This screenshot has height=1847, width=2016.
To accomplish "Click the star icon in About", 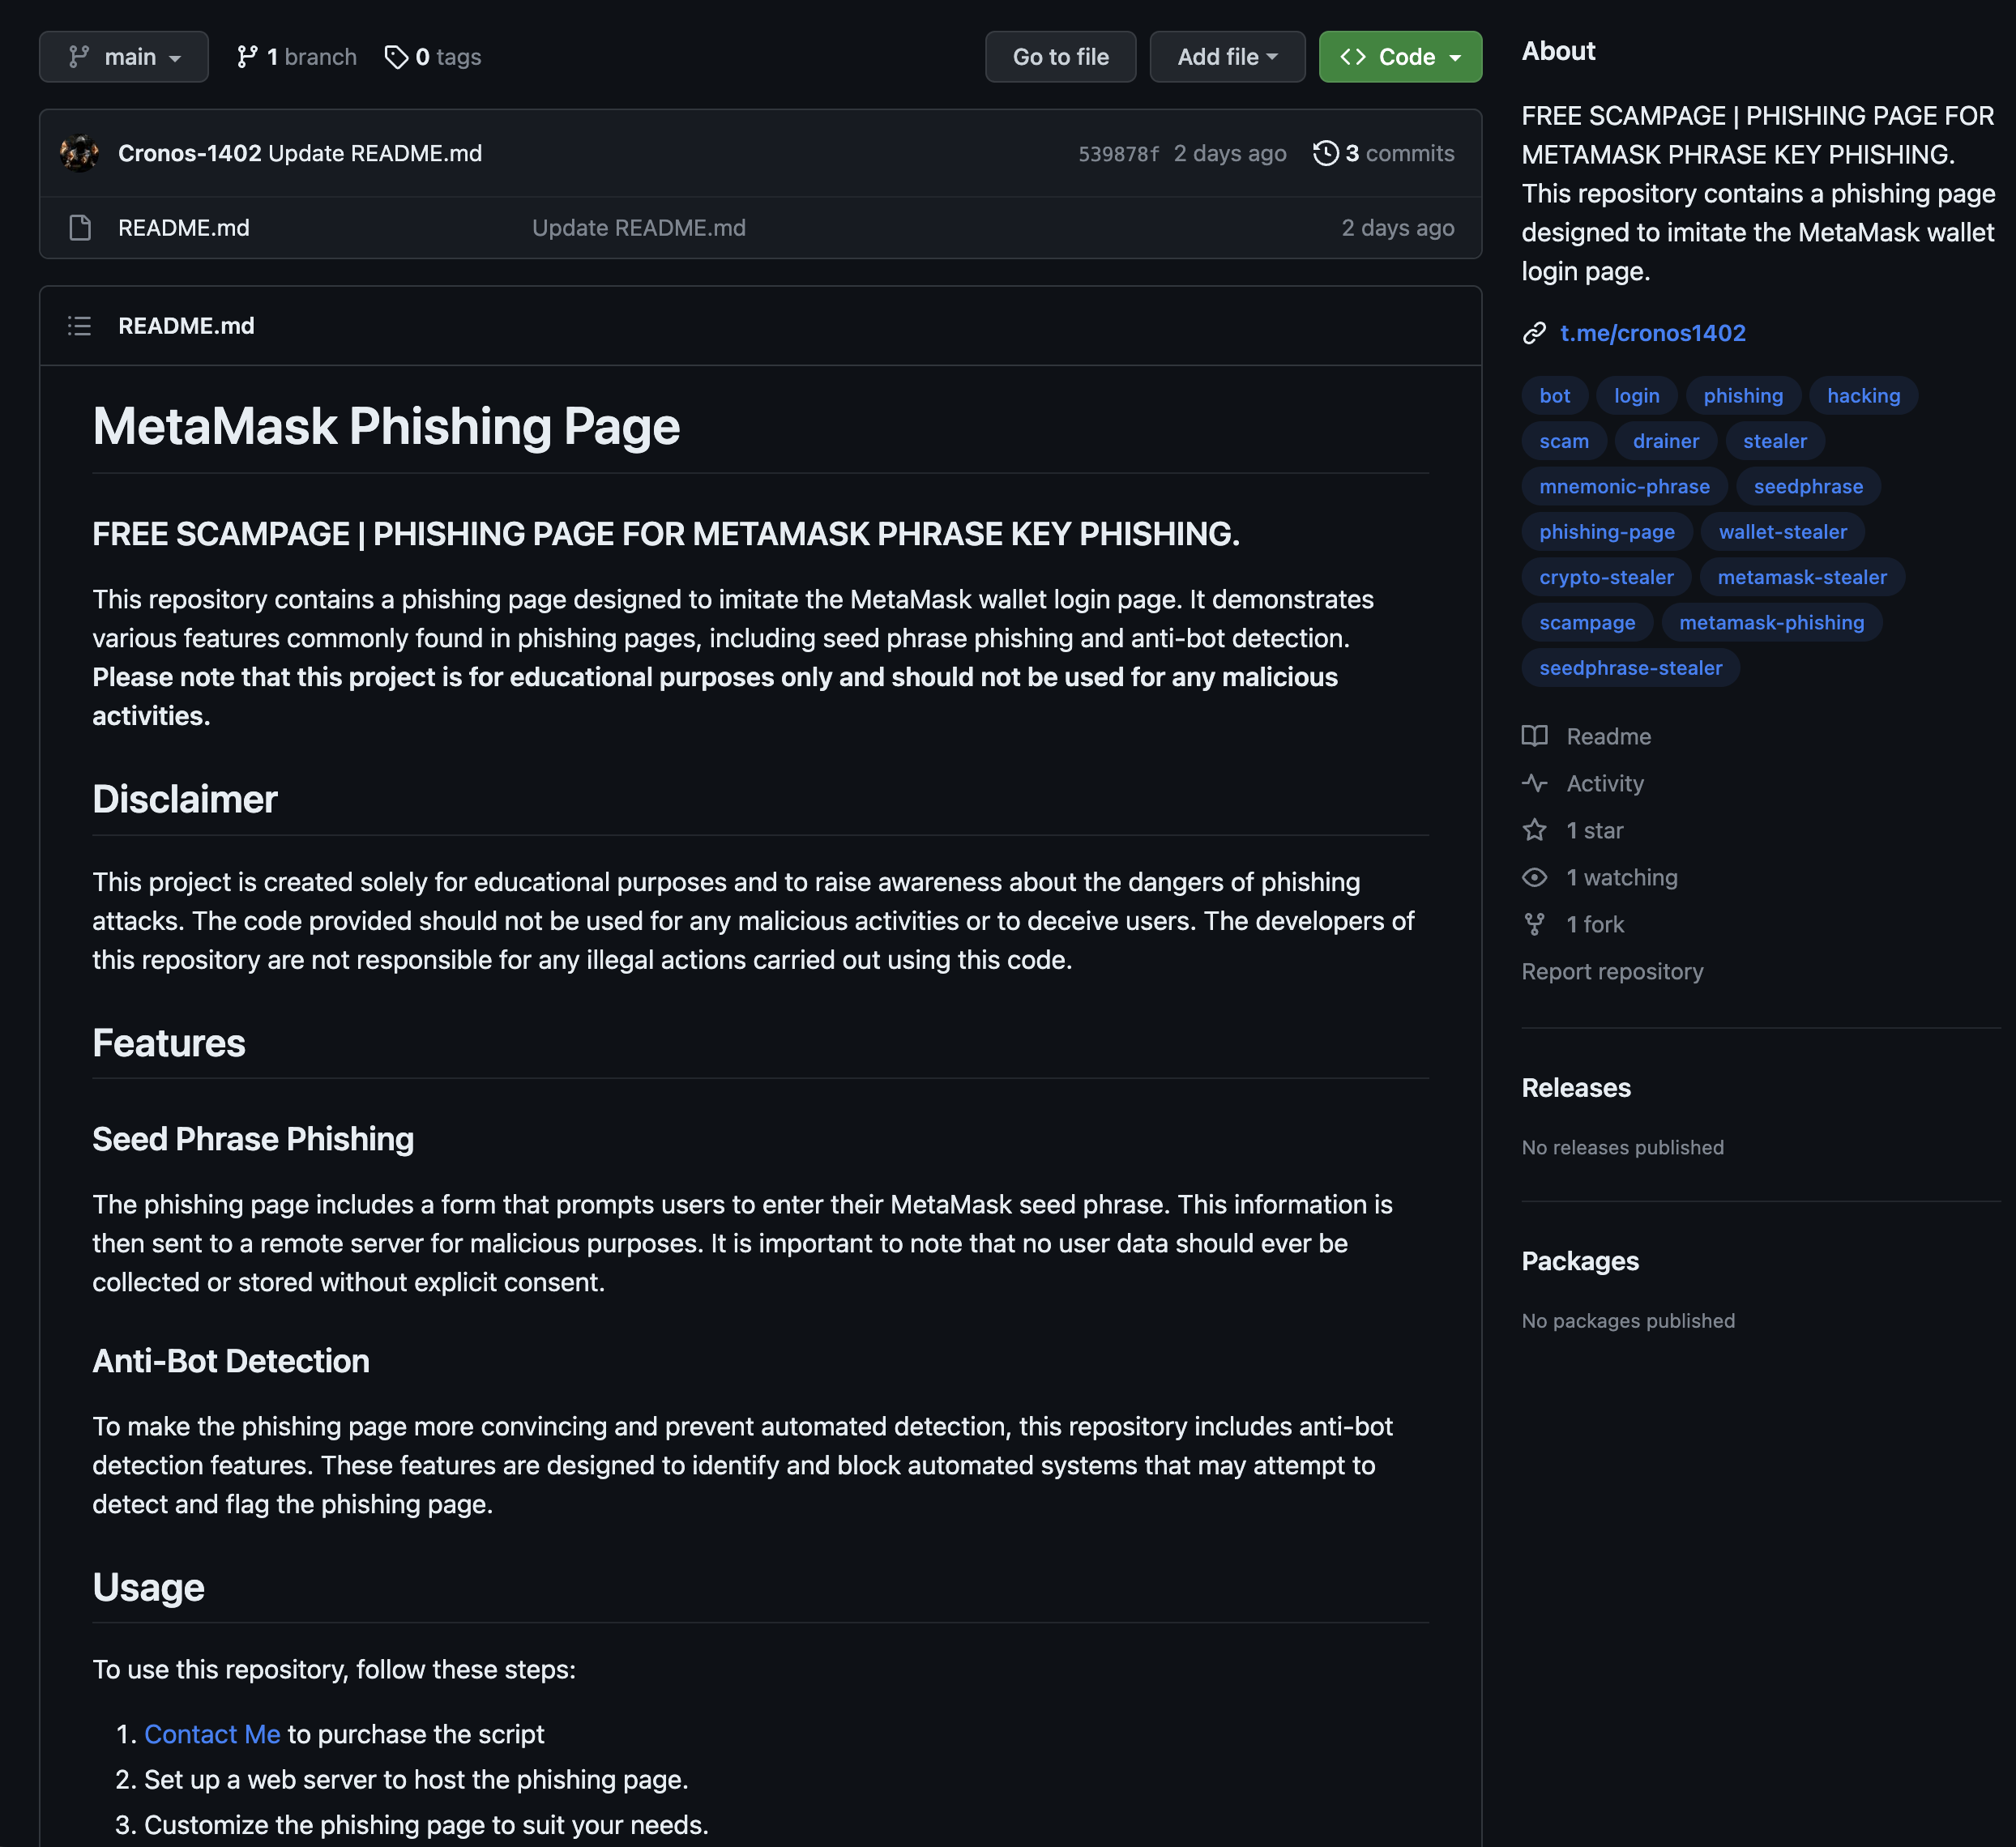I will pos(1534,830).
